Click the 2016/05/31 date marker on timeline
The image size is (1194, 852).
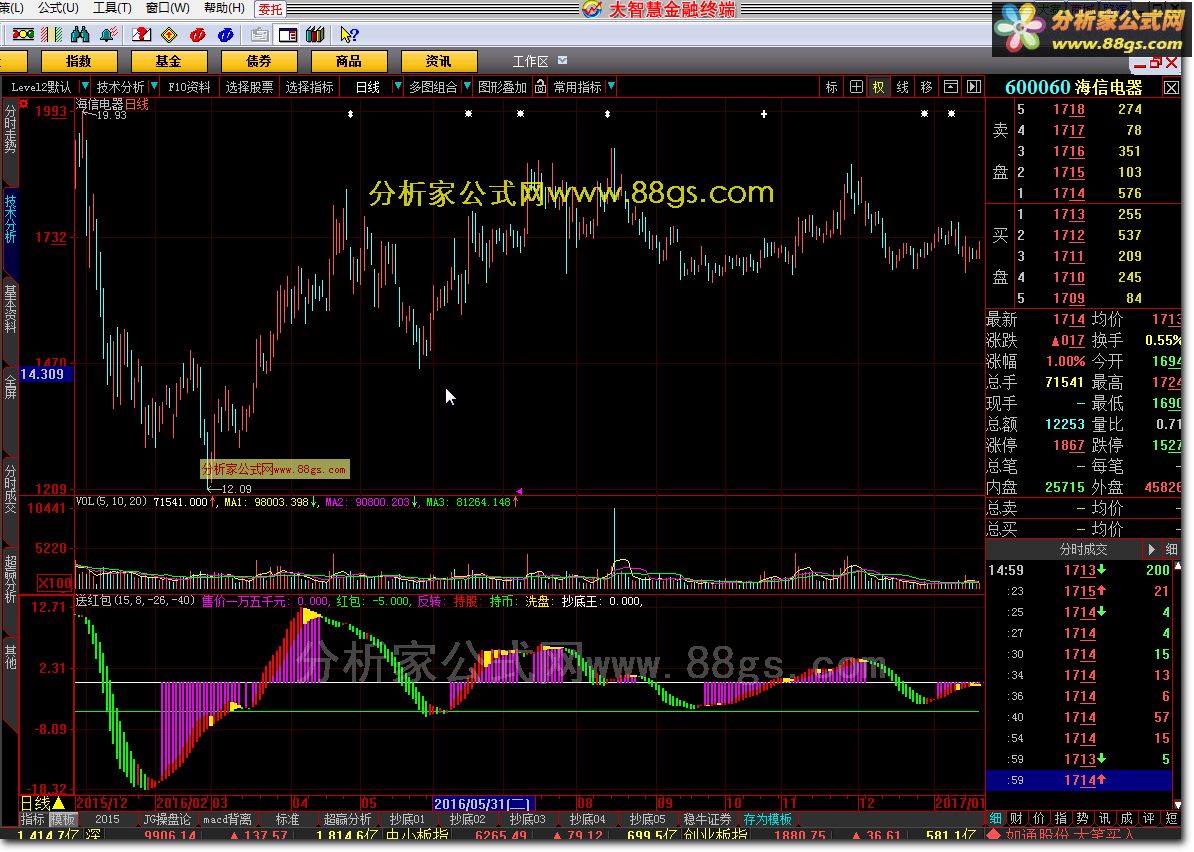point(482,803)
